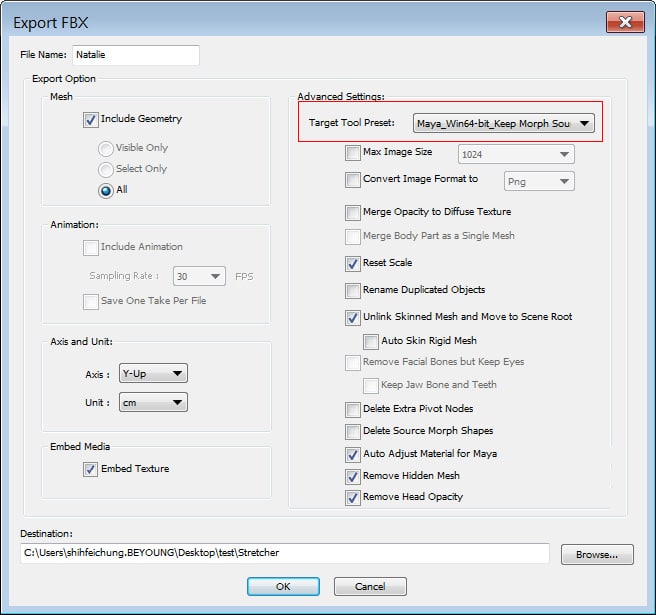656x615 pixels.
Task: Enable Delete Source Morph Shapes
Action: coord(353,432)
